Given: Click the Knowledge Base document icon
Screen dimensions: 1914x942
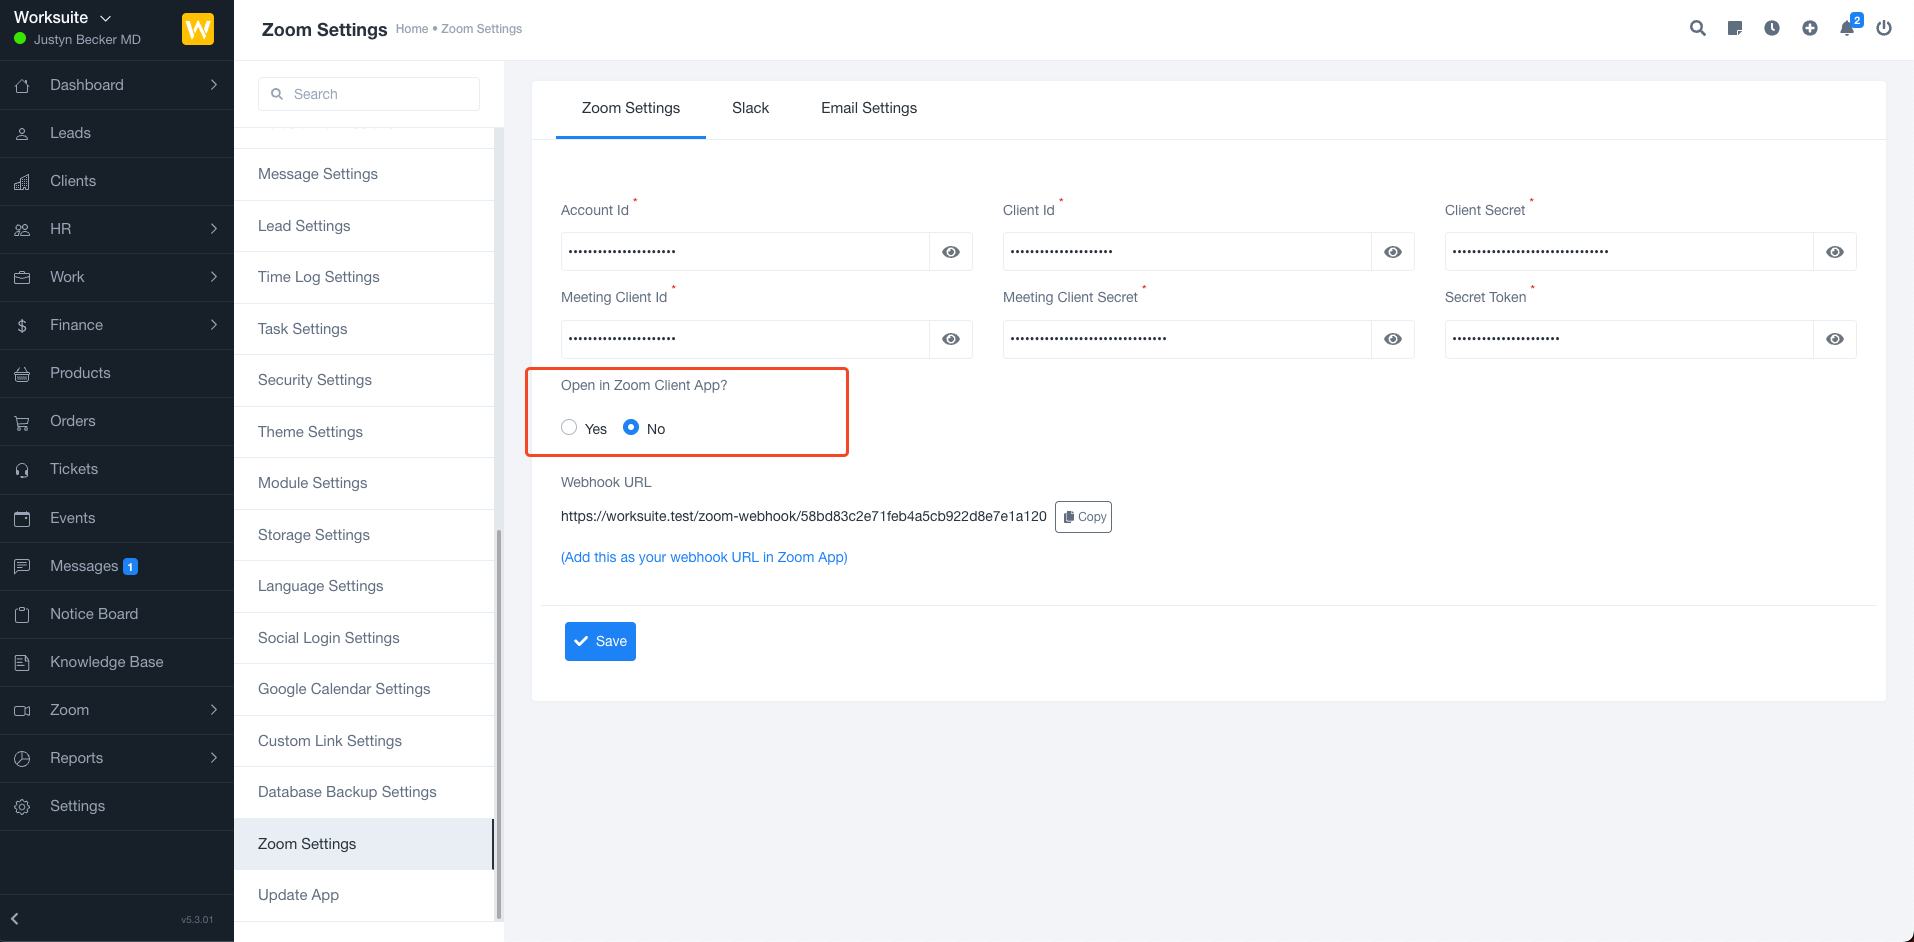Looking at the screenshot, I should pyautogui.click(x=22, y=663).
